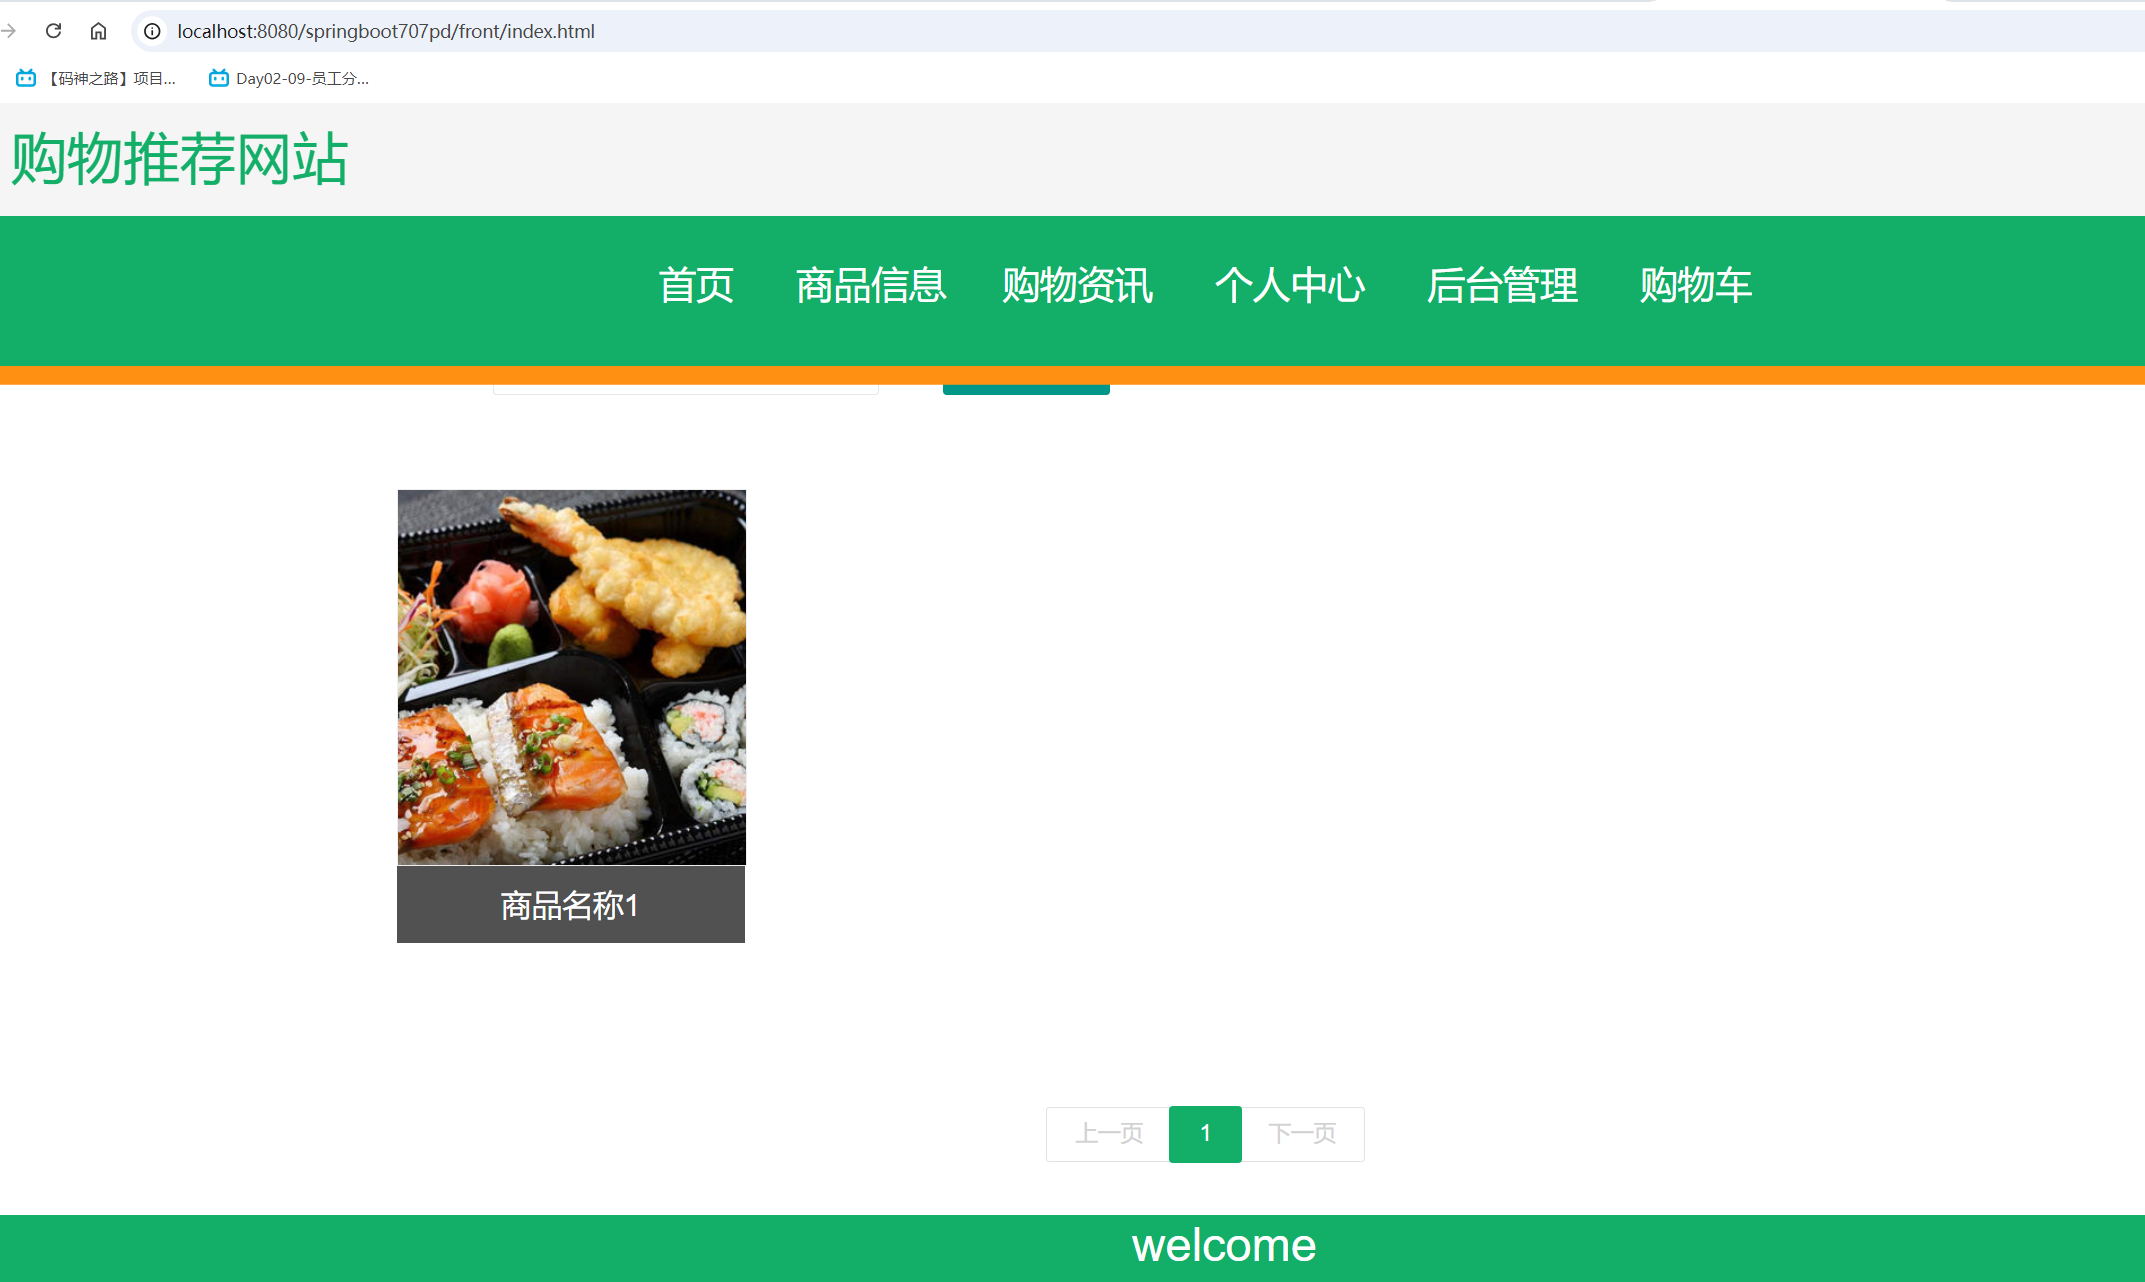Open the 商品名称1 product thumbnail
This screenshot has width=2145, height=1282.
coord(570,676)
